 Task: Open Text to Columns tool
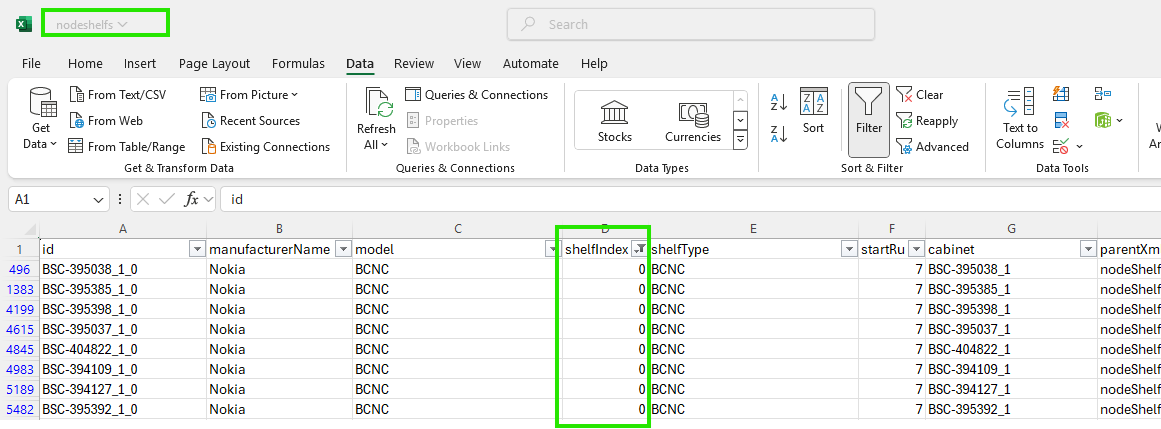(1019, 120)
